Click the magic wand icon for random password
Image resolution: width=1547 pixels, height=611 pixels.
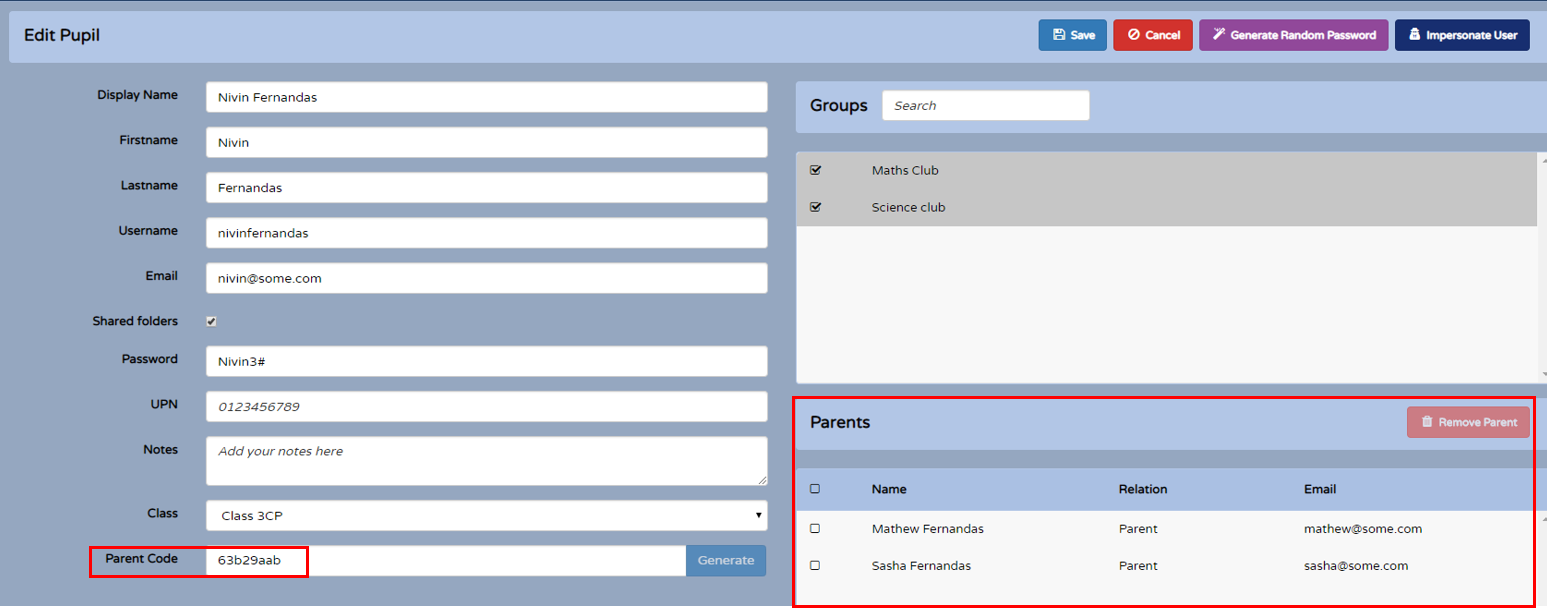[x=1218, y=34]
